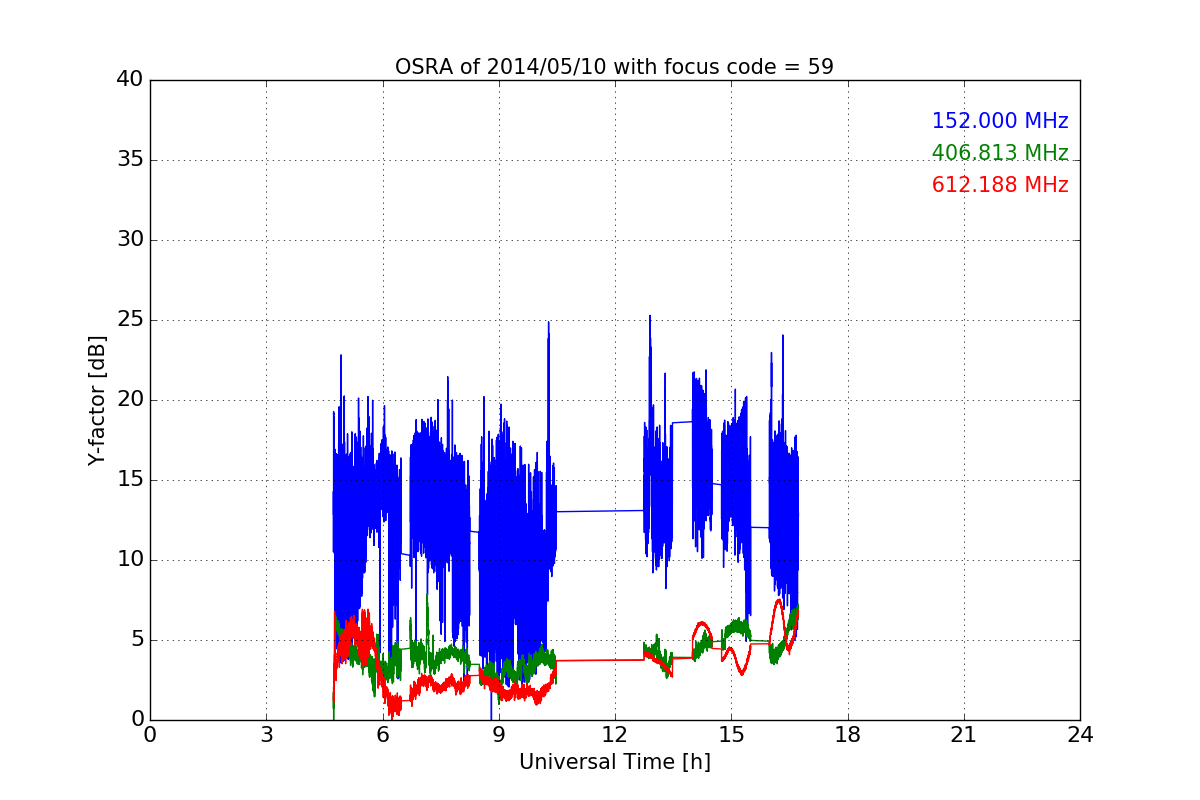Click the 'Universal Time [h]' axis label
Viewport: 1200px width, 800px height.
tap(614, 762)
